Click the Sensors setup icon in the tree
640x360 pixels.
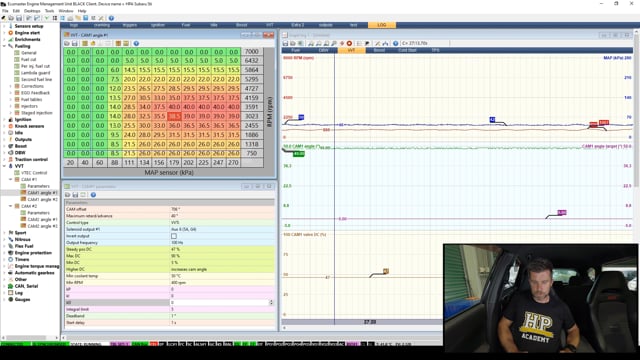click(11, 26)
